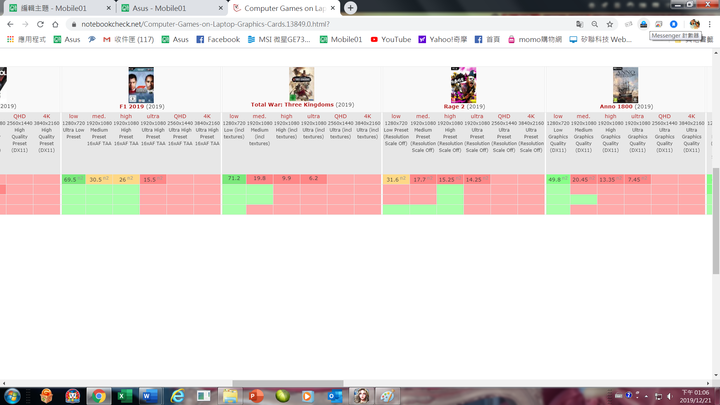Open the Apps shortcut in bookmarks bar
This screenshot has height=405, width=720.
click(27, 39)
